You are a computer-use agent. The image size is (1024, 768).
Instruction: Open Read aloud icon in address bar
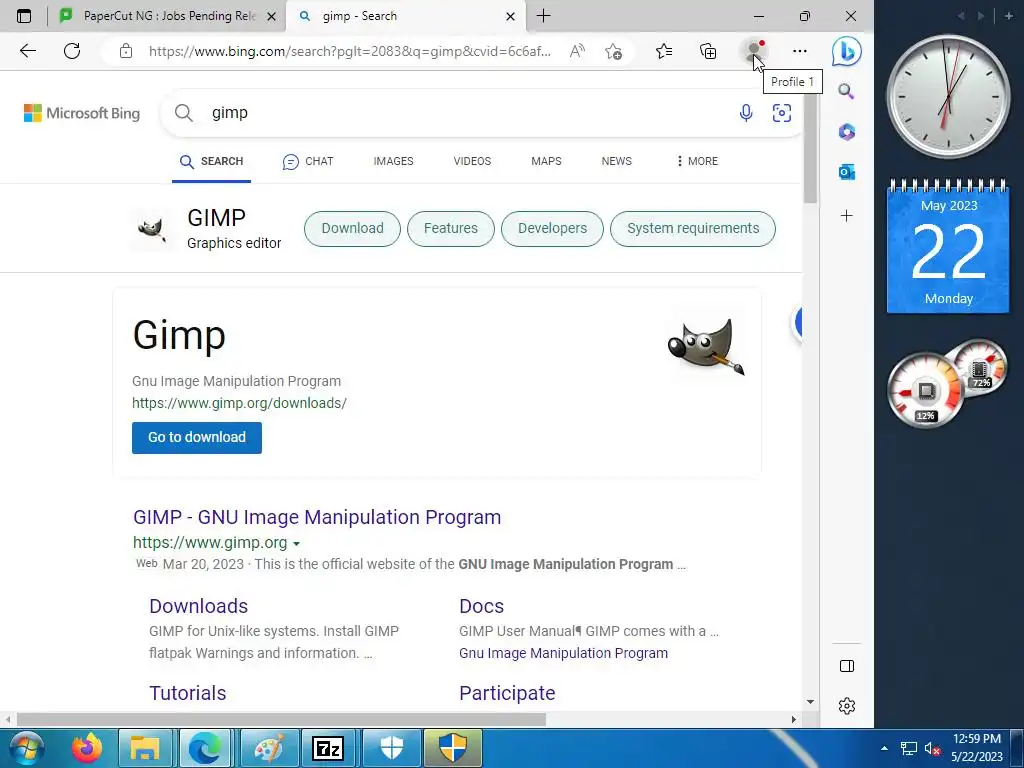577,51
